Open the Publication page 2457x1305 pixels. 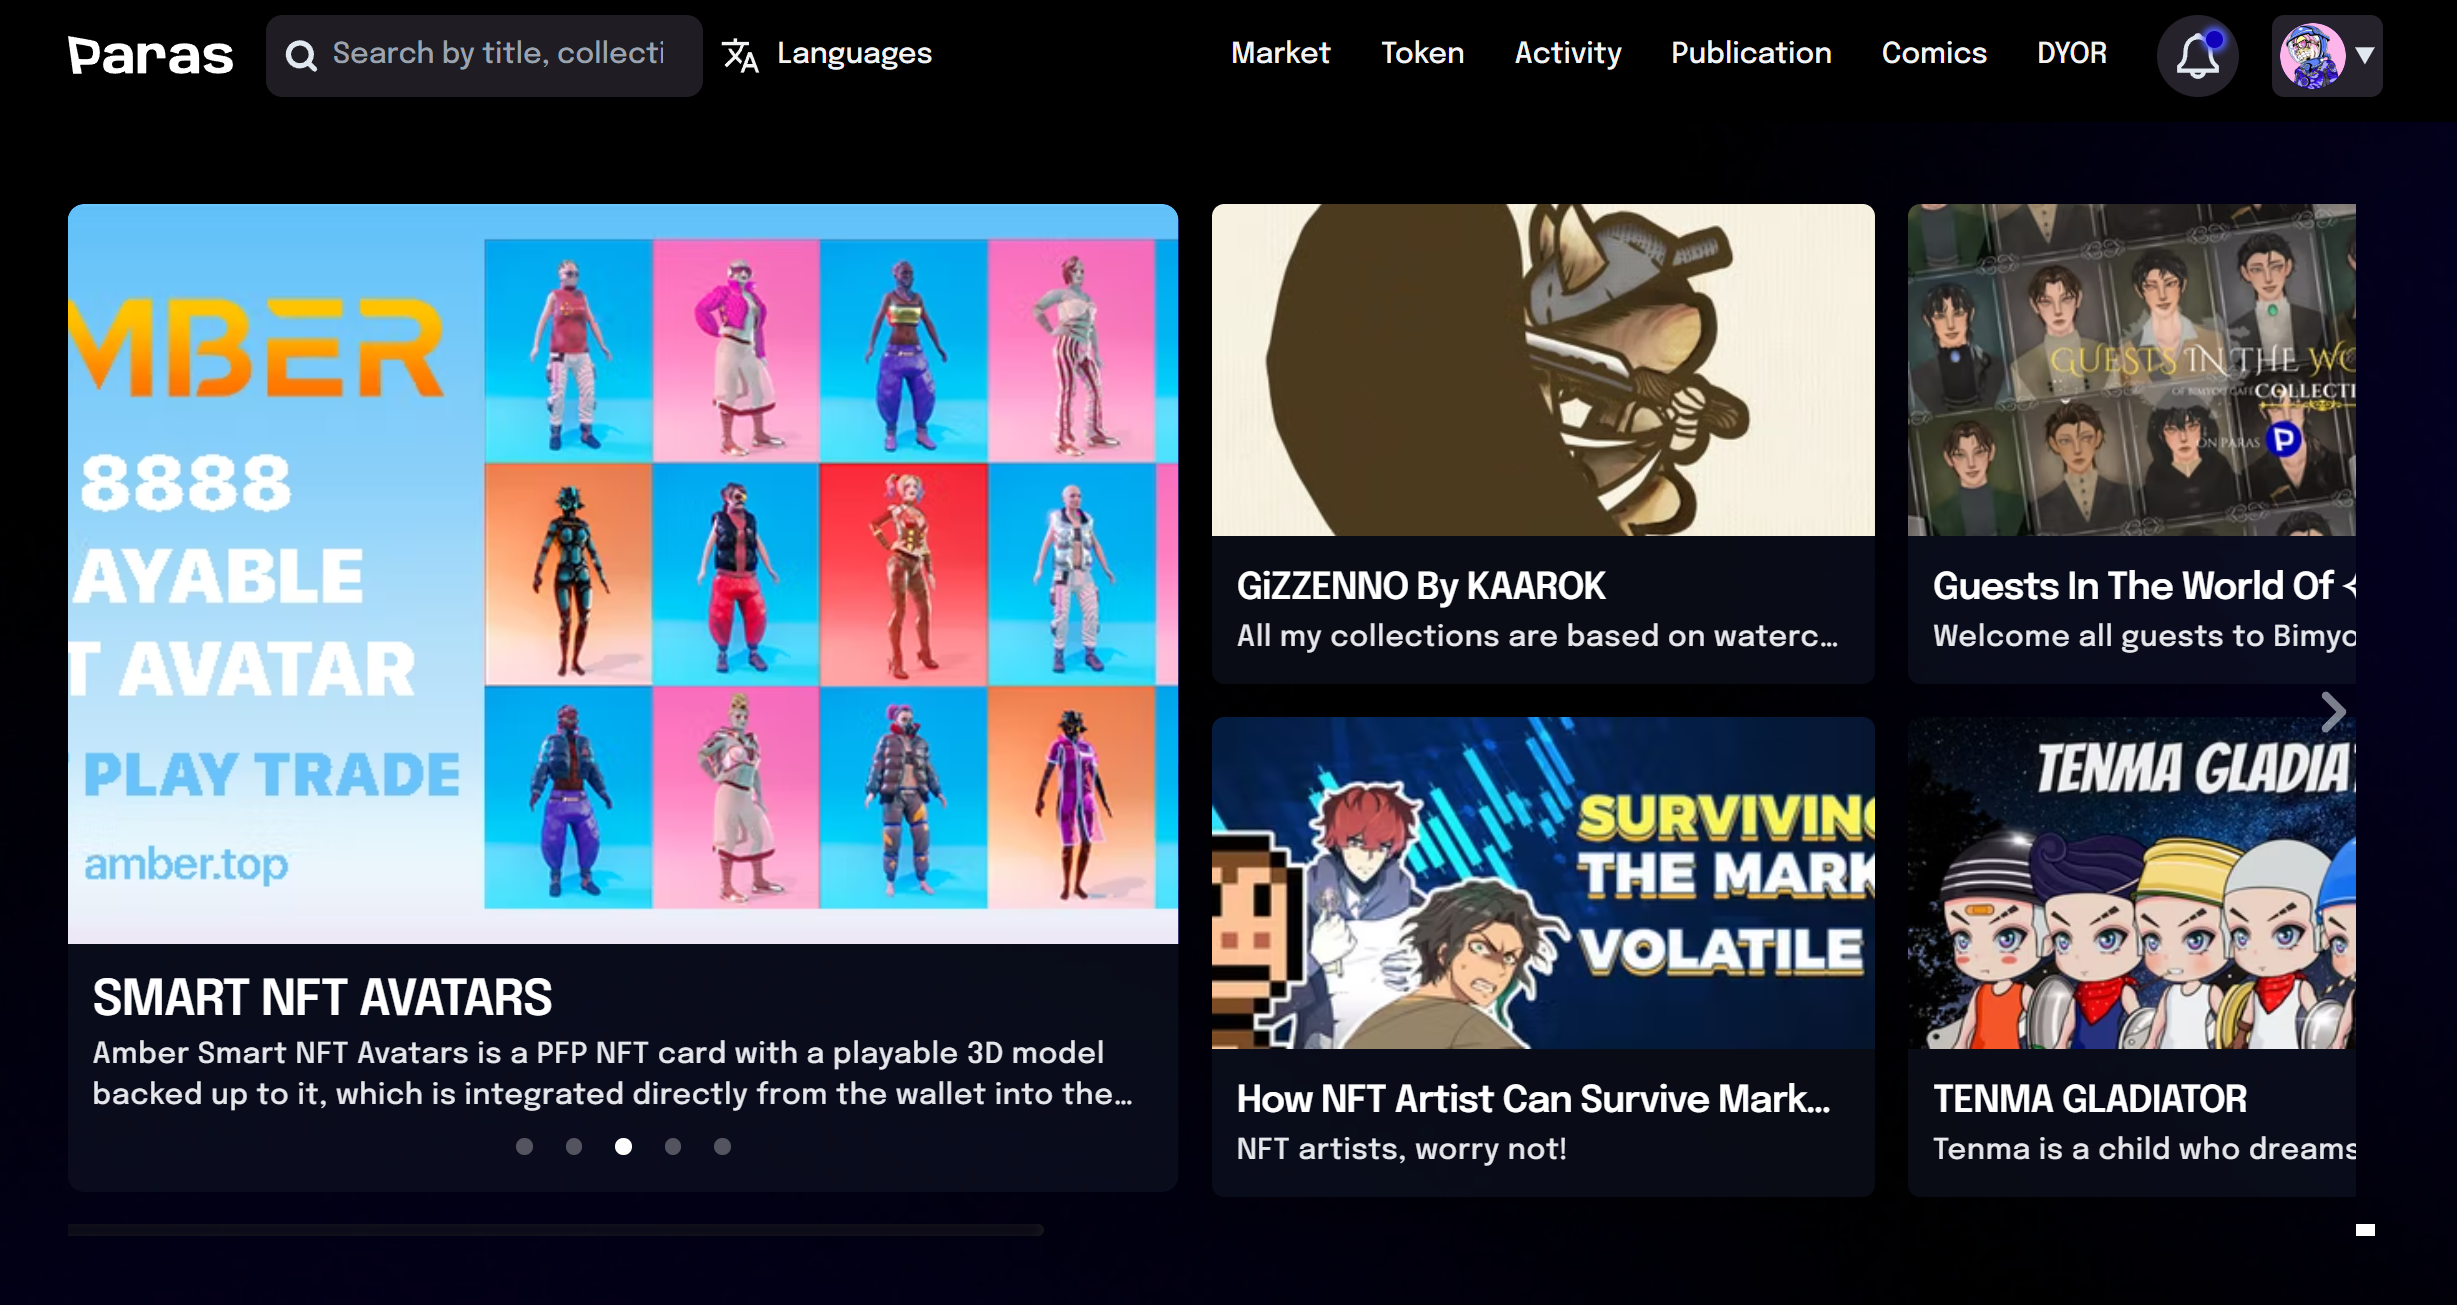pos(1751,53)
